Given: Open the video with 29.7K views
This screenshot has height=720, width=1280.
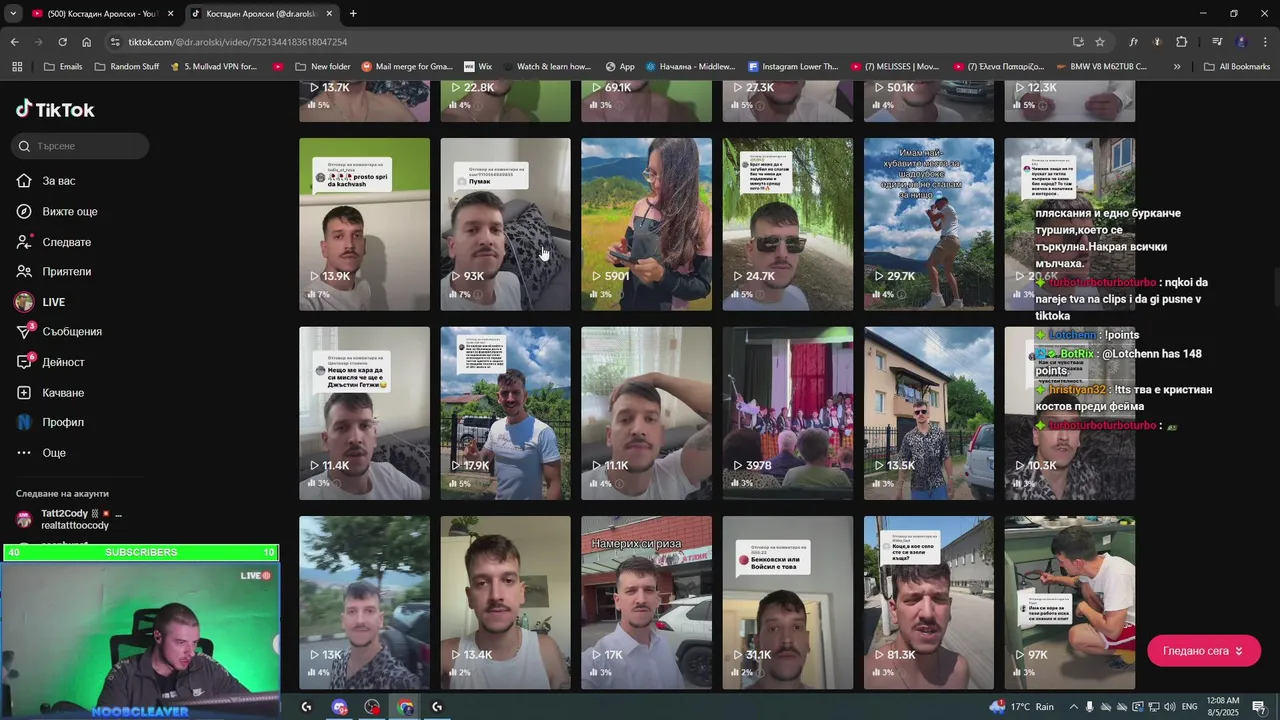Looking at the screenshot, I should point(929,224).
